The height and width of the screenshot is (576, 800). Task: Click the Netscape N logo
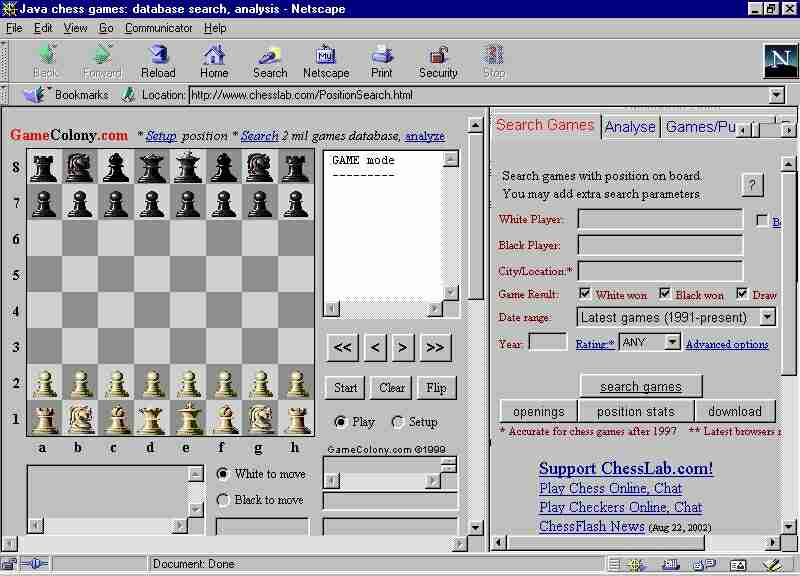(x=780, y=61)
